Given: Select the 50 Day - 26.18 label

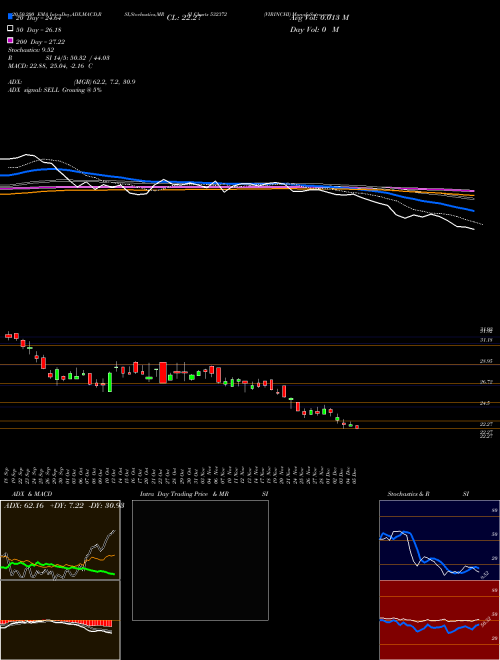Looking at the screenshot, I should pos(40,30).
